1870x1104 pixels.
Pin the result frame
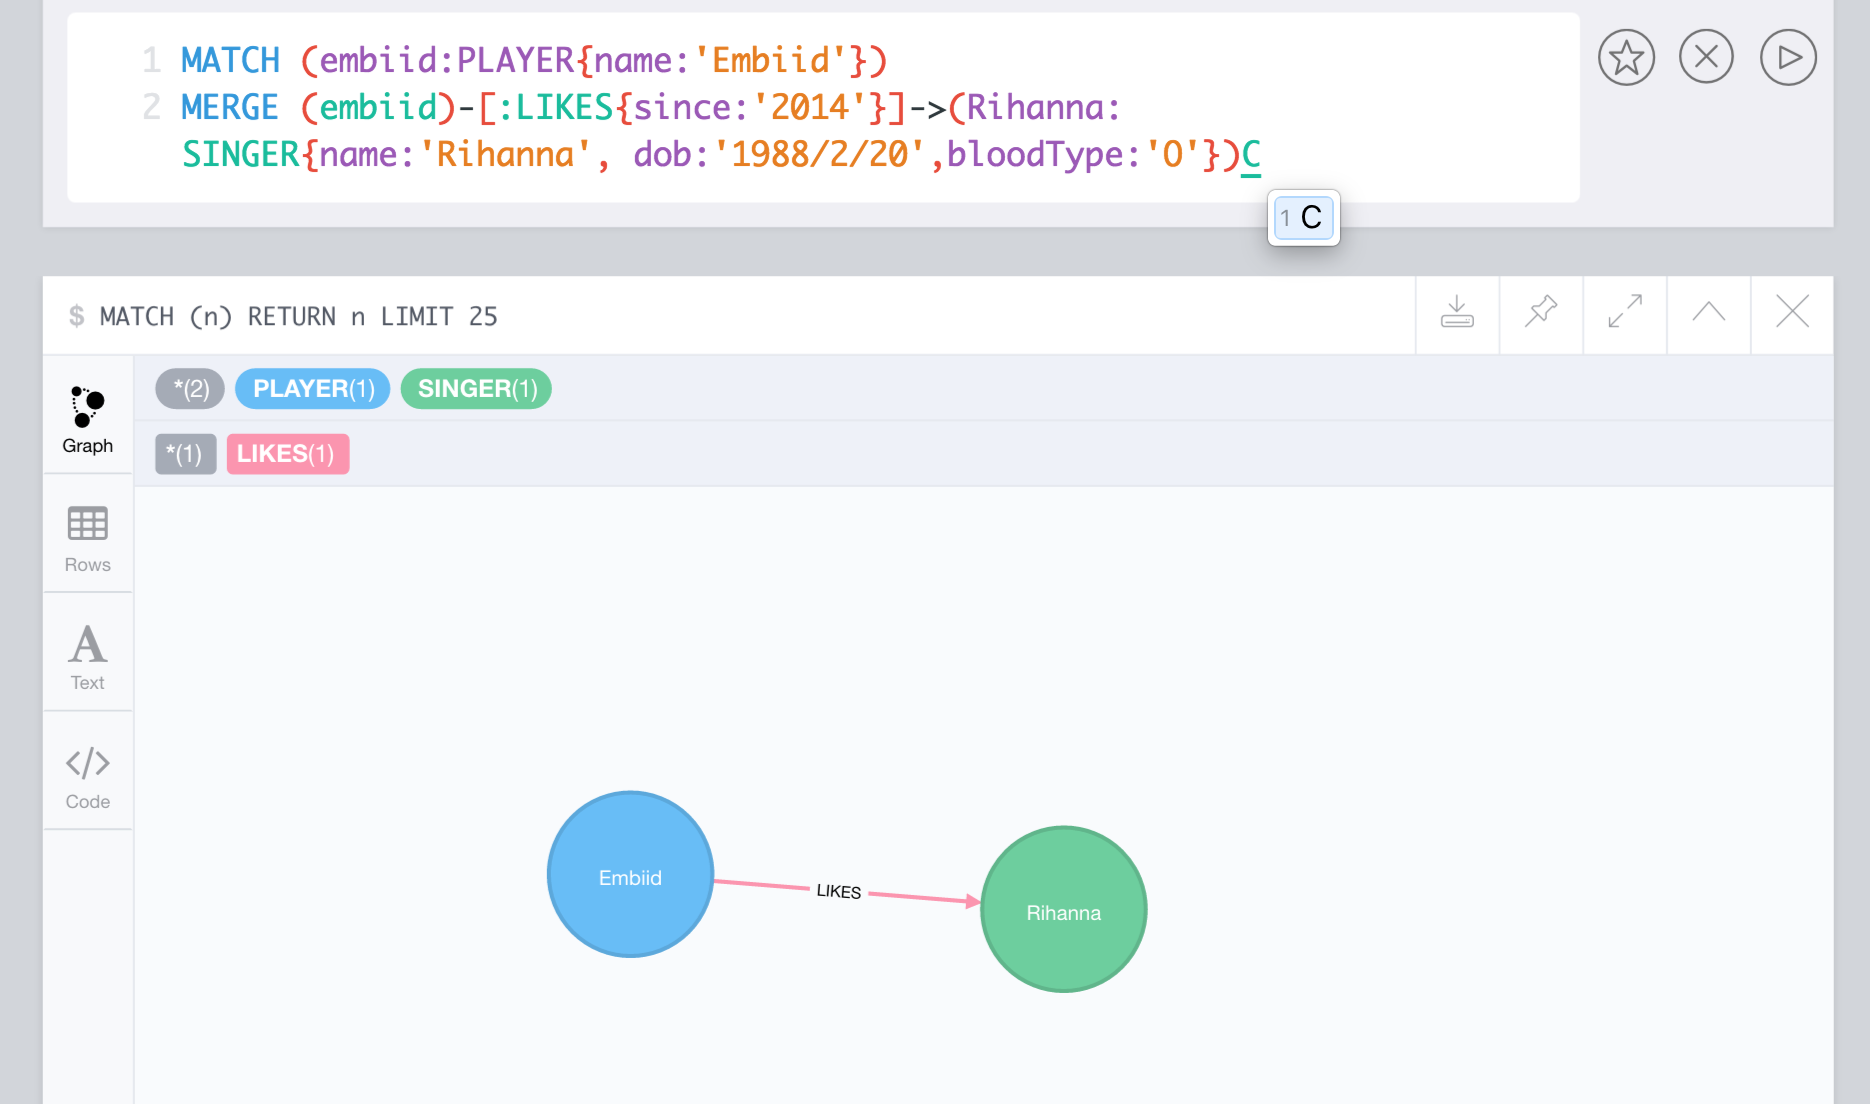click(x=1541, y=312)
